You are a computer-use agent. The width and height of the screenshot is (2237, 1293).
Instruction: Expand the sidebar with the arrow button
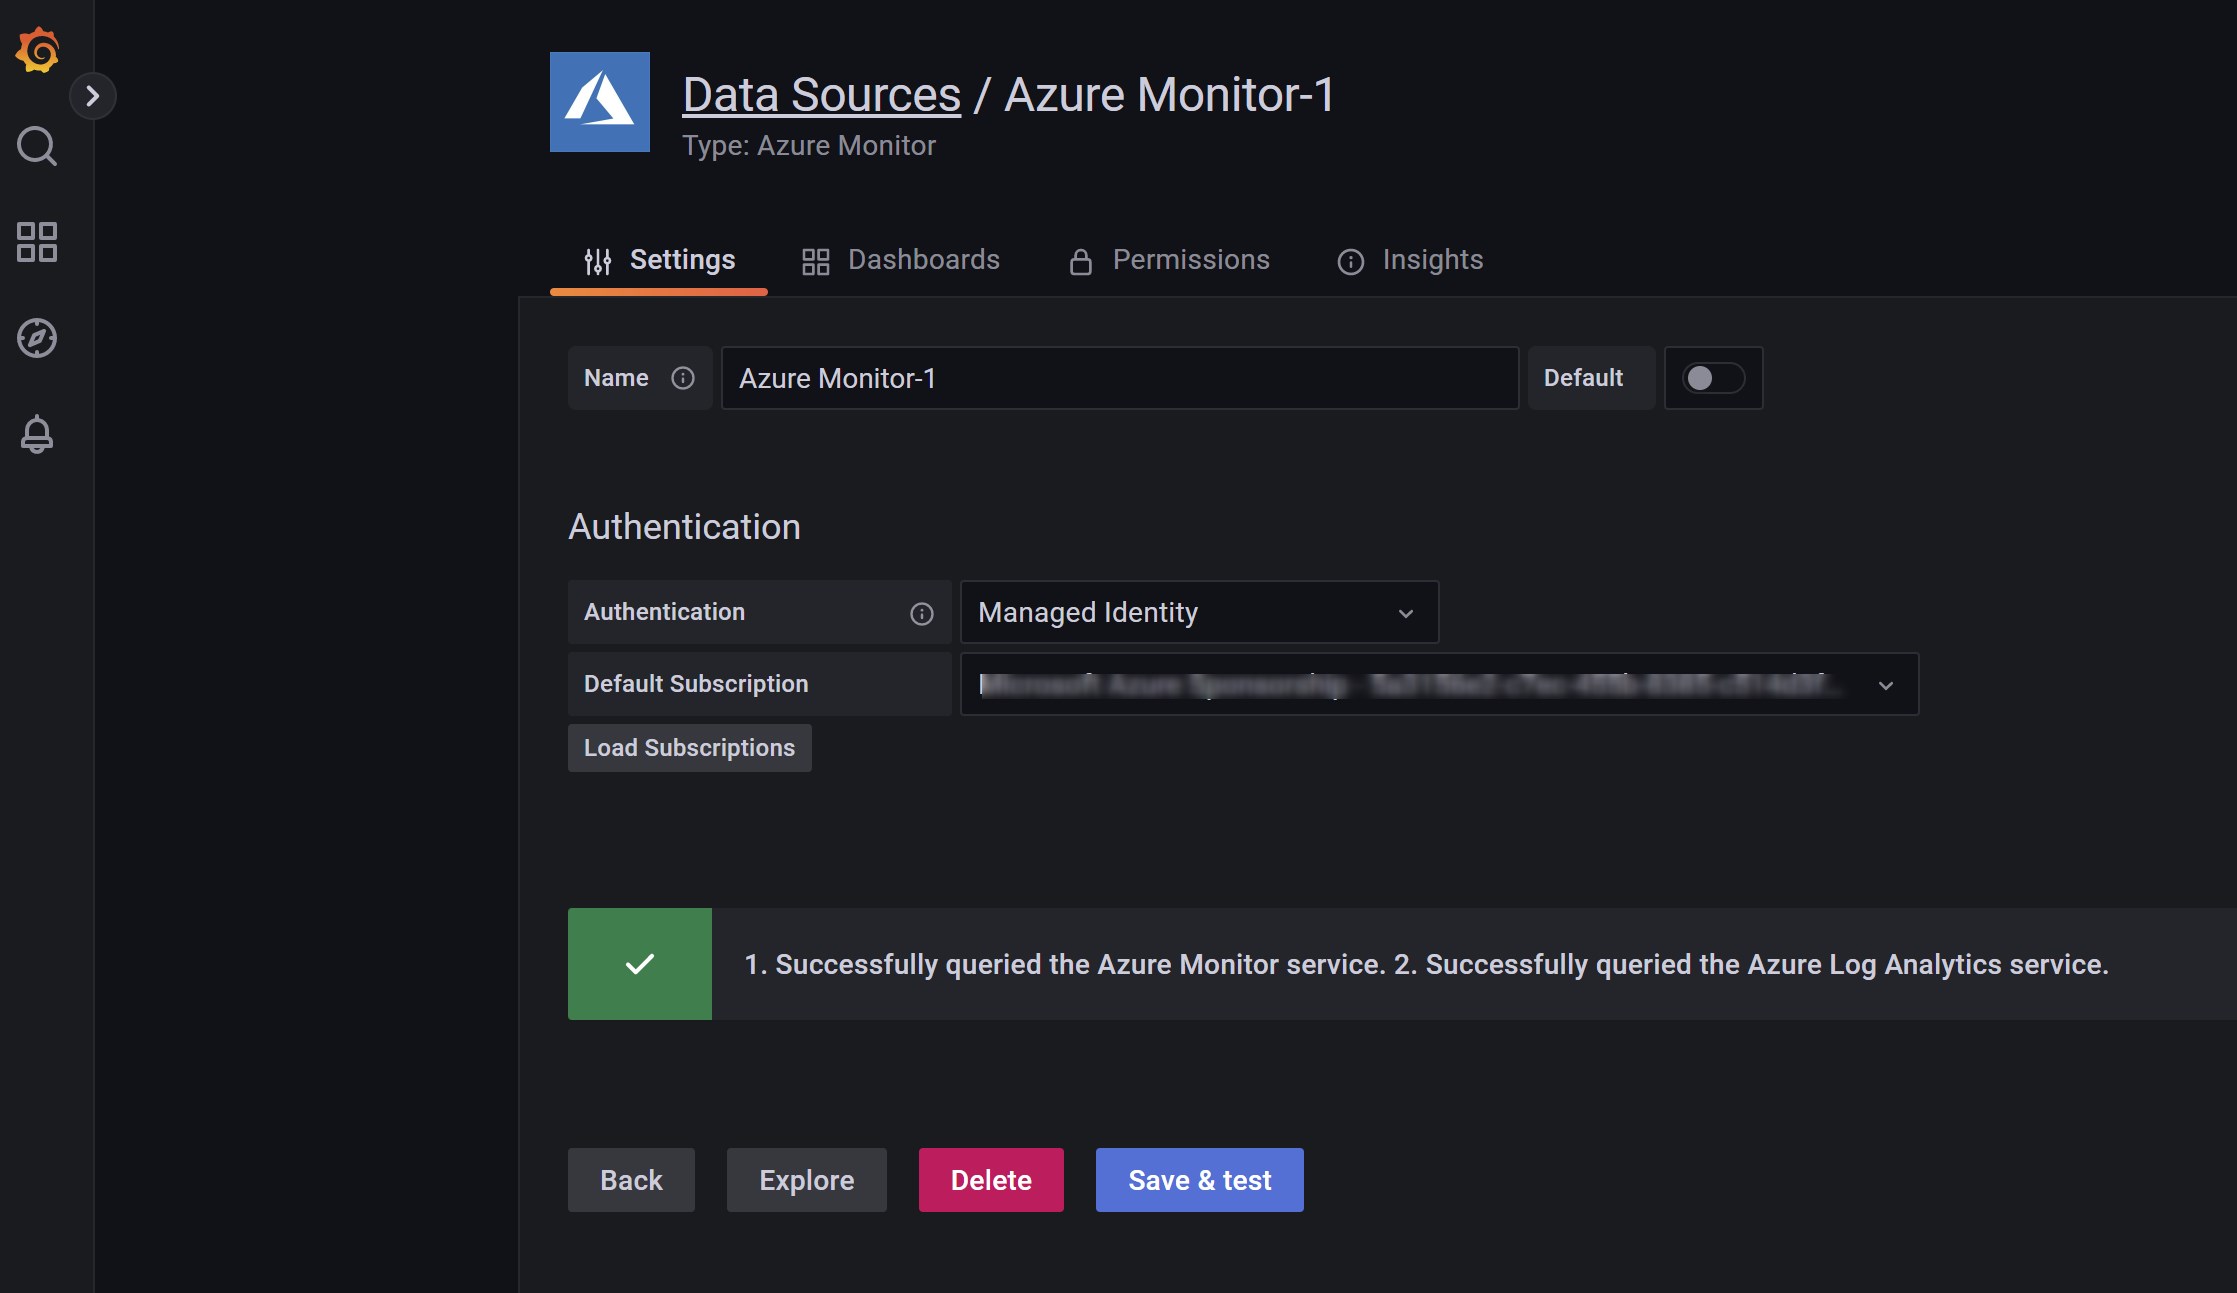click(x=93, y=96)
